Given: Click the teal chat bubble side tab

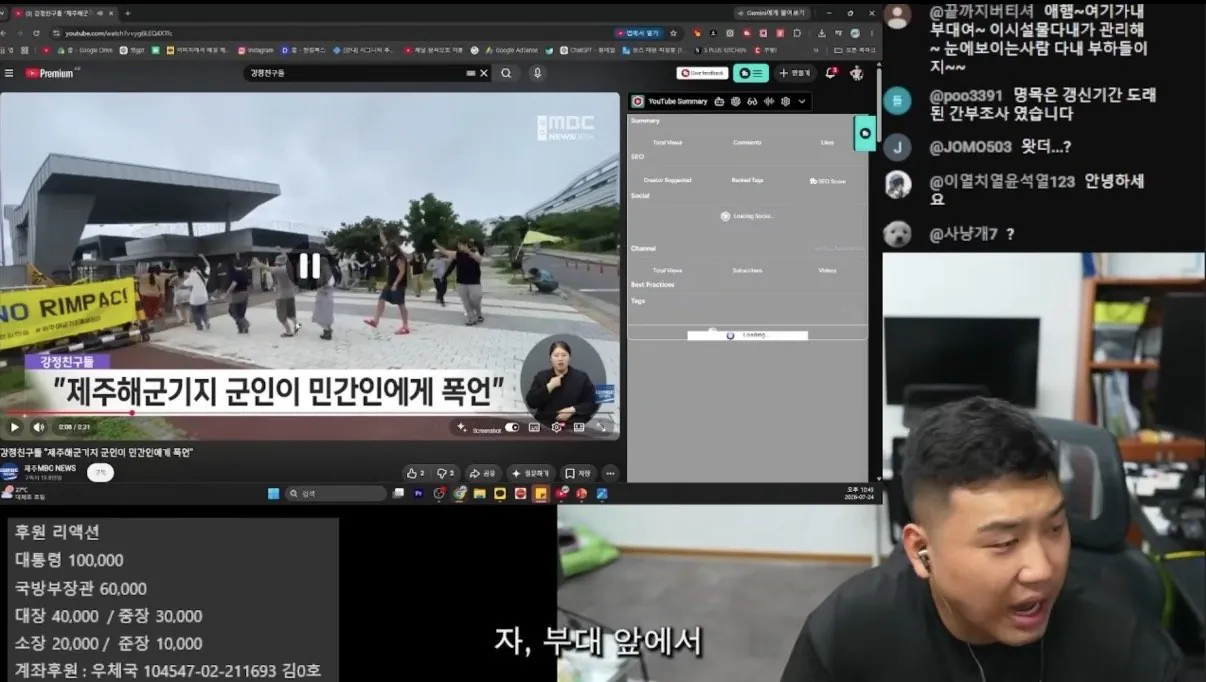Looking at the screenshot, I should (x=865, y=133).
